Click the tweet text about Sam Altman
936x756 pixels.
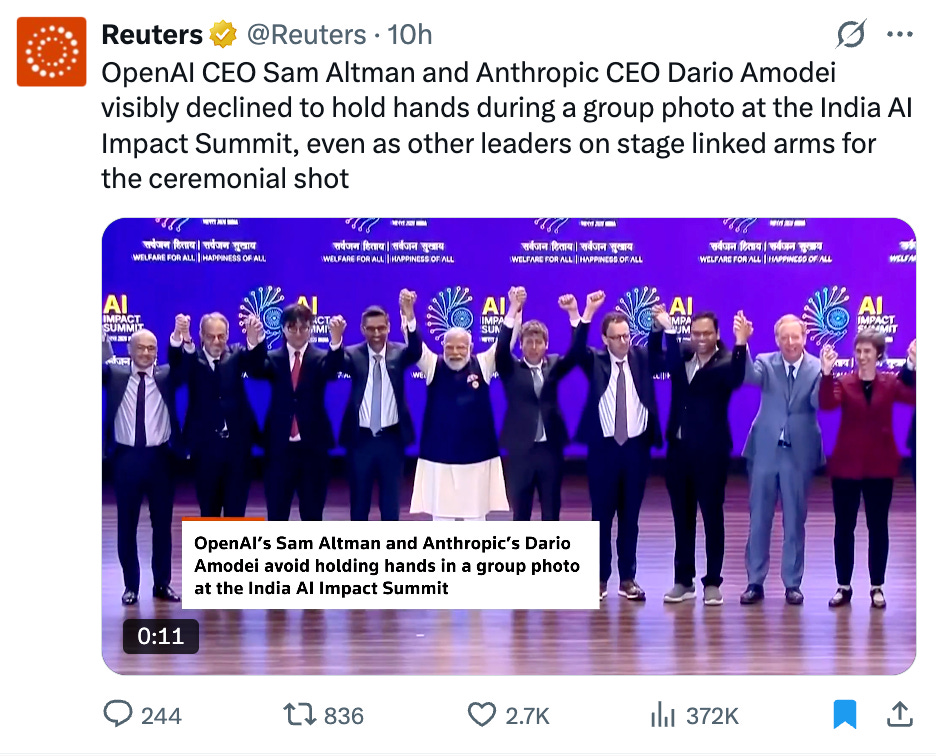(x=507, y=125)
